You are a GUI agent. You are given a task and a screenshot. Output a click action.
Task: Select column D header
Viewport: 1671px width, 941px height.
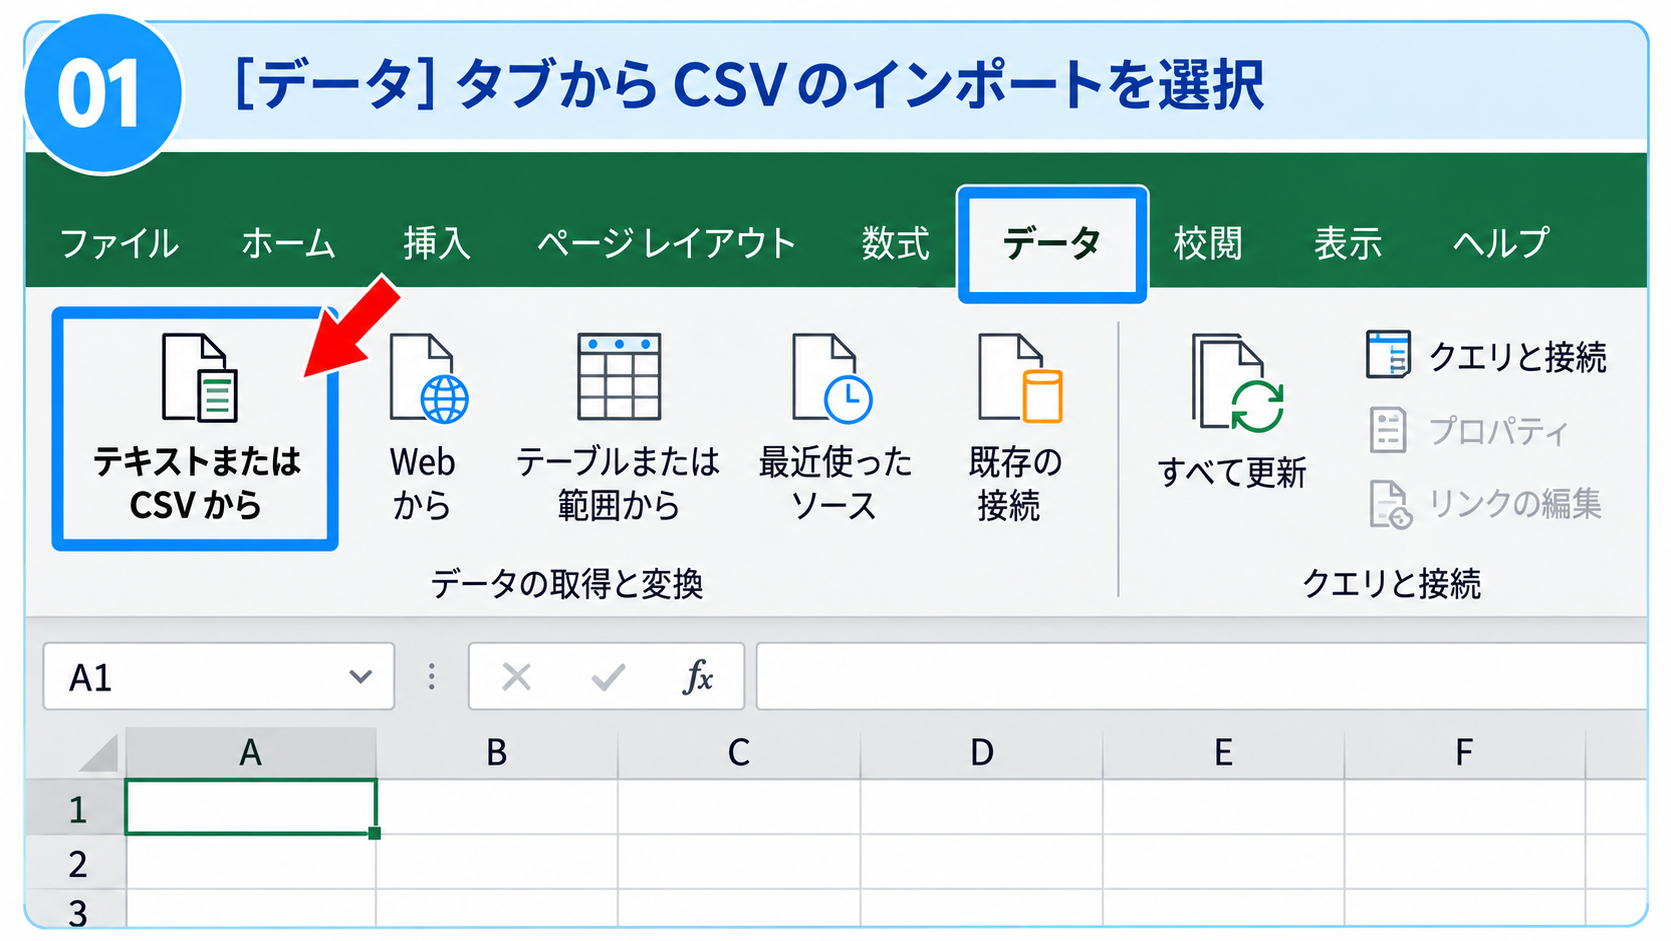coord(982,753)
